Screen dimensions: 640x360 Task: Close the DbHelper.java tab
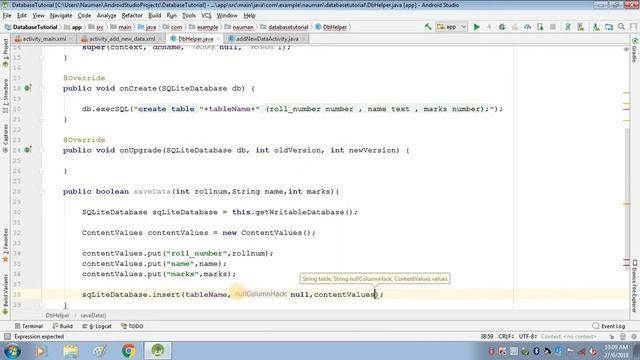click(x=218, y=39)
